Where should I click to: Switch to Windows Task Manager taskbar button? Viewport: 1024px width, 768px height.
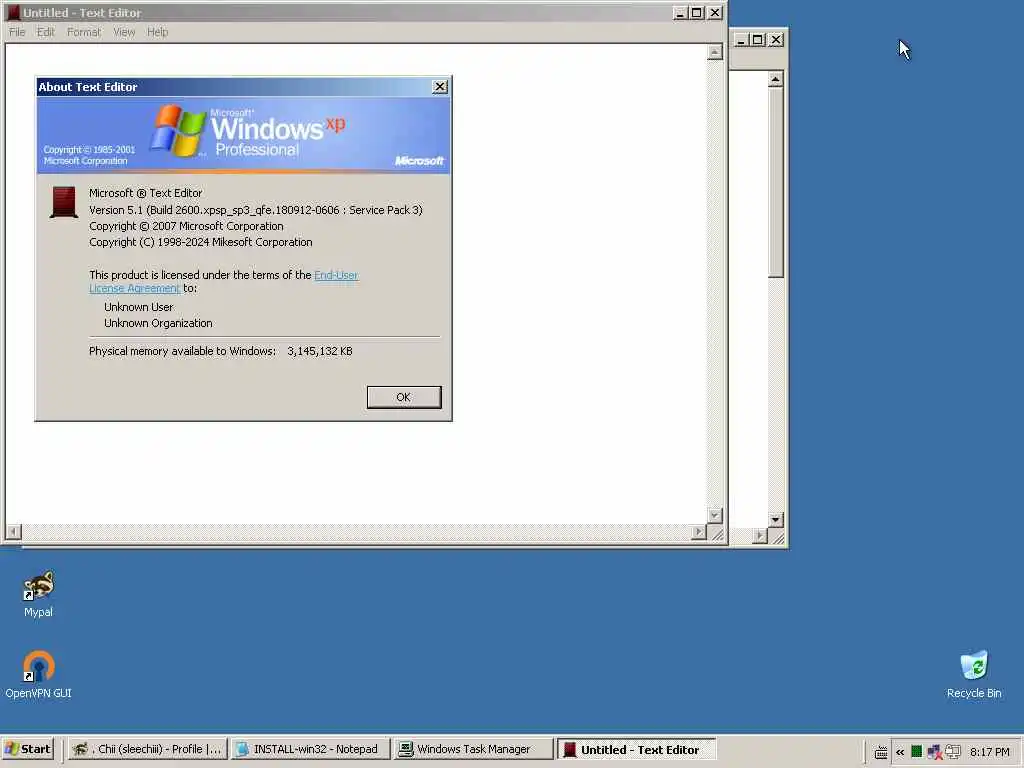pos(473,749)
